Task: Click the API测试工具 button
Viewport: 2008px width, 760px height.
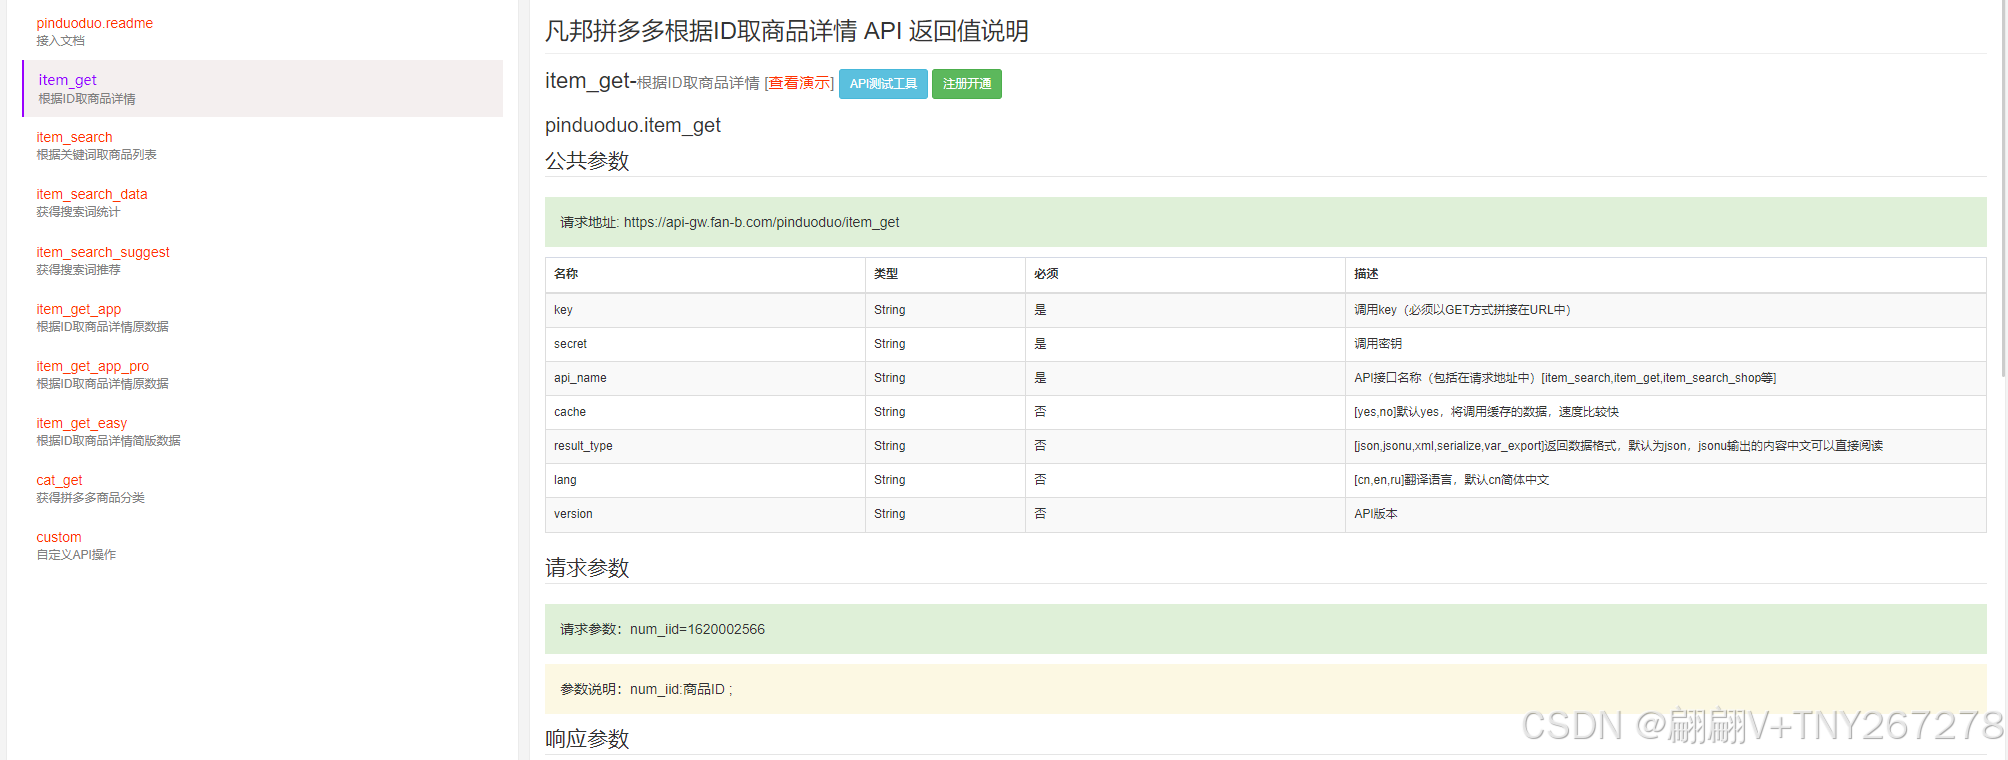Action: point(883,84)
